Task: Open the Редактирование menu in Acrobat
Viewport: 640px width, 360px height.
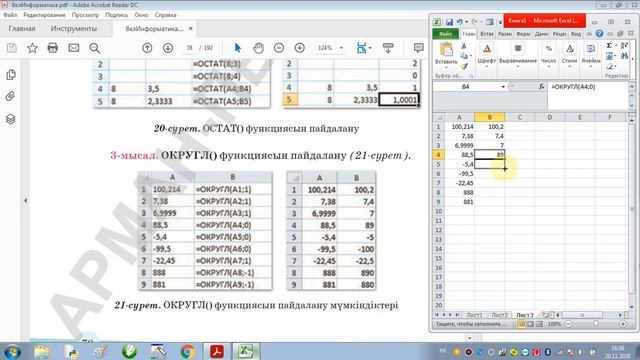Action: (x=44, y=15)
